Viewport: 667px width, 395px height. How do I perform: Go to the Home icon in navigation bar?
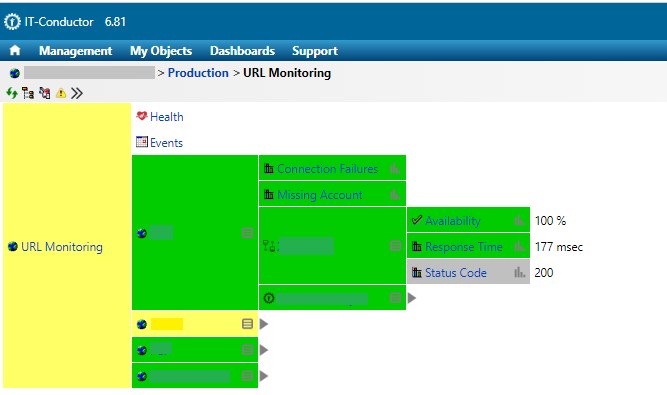(15, 51)
